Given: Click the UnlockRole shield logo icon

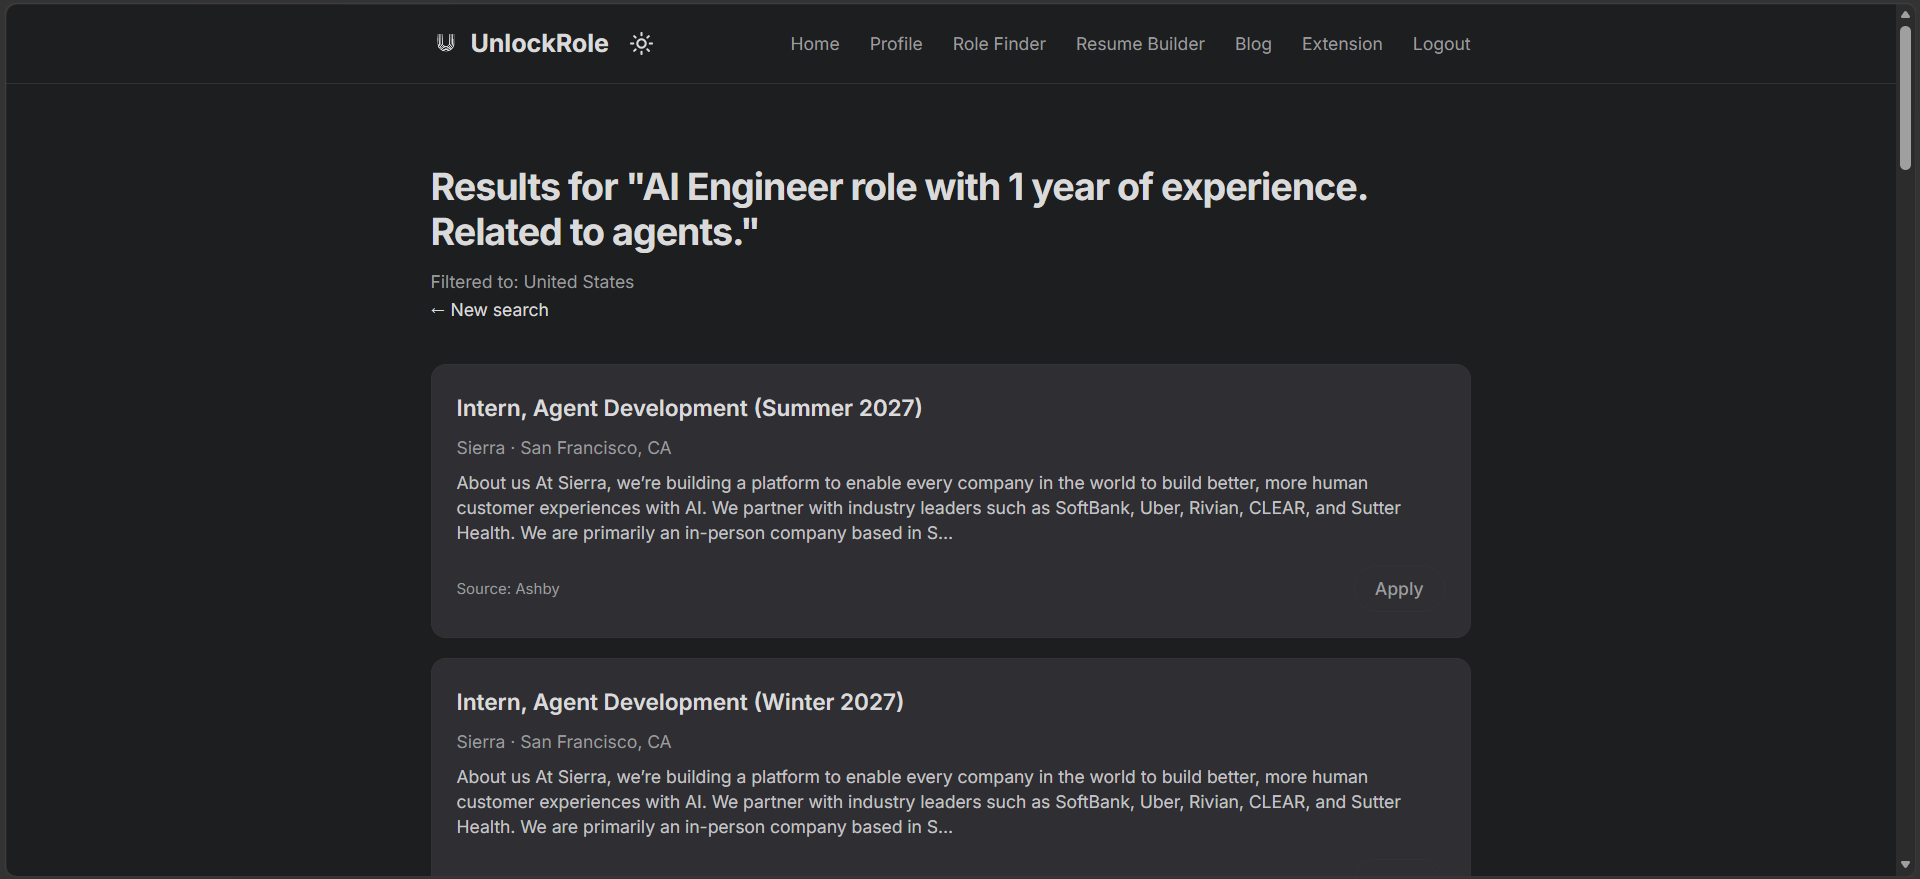Looking at the screenshot, I should [445, 43].
